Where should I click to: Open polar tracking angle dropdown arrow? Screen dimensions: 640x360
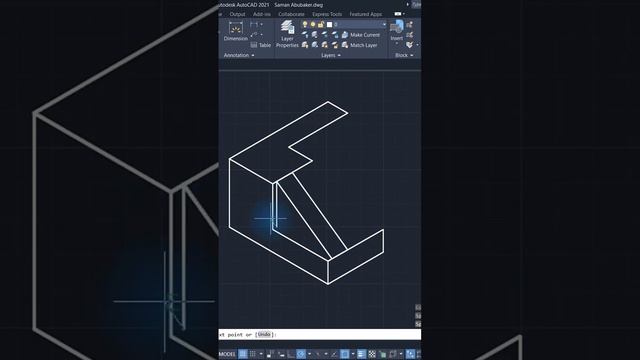tap(309, 354)
